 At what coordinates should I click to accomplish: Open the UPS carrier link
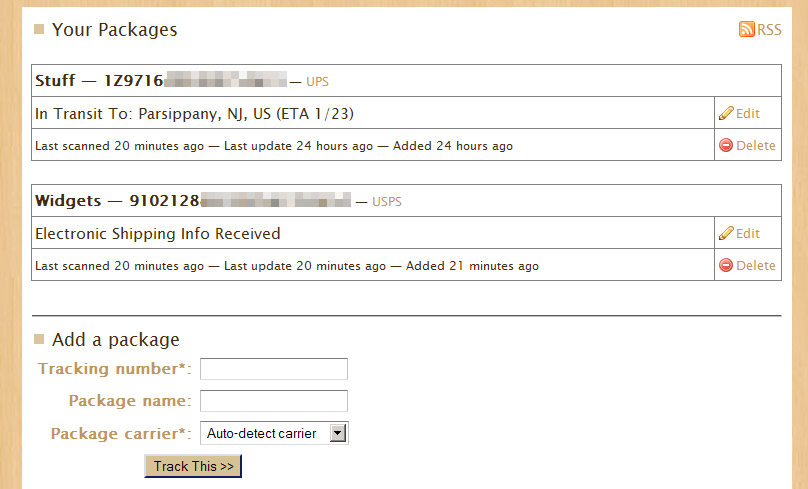click(x=317, y=81)
